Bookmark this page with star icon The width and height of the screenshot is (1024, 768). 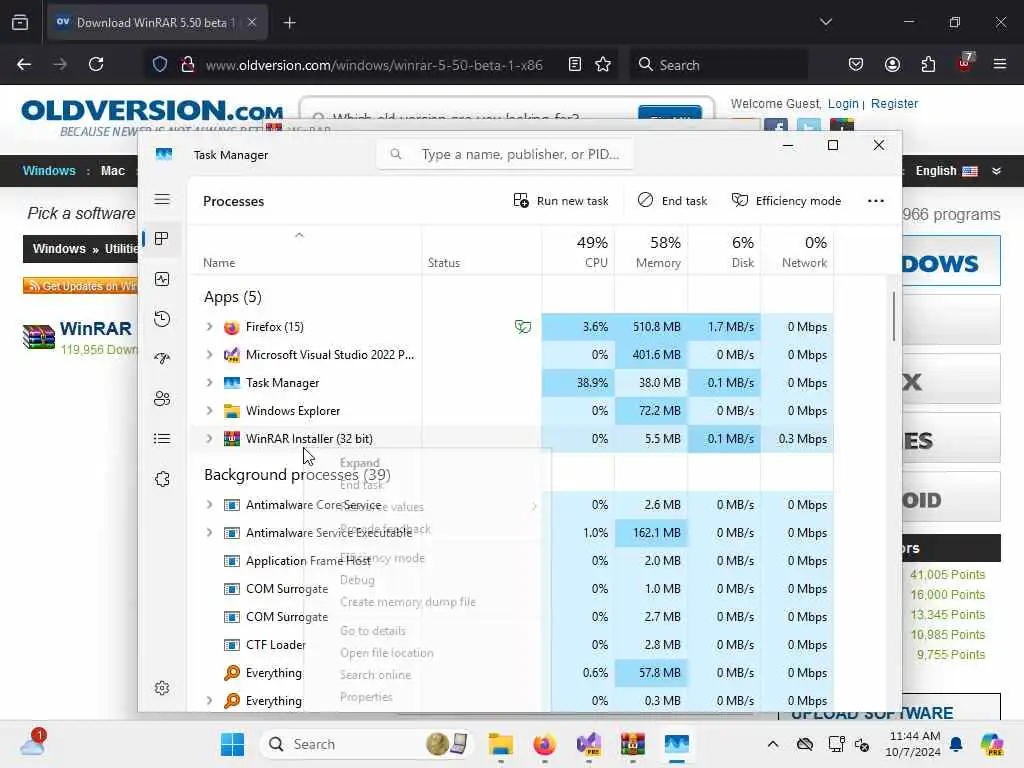pos(603,64)
